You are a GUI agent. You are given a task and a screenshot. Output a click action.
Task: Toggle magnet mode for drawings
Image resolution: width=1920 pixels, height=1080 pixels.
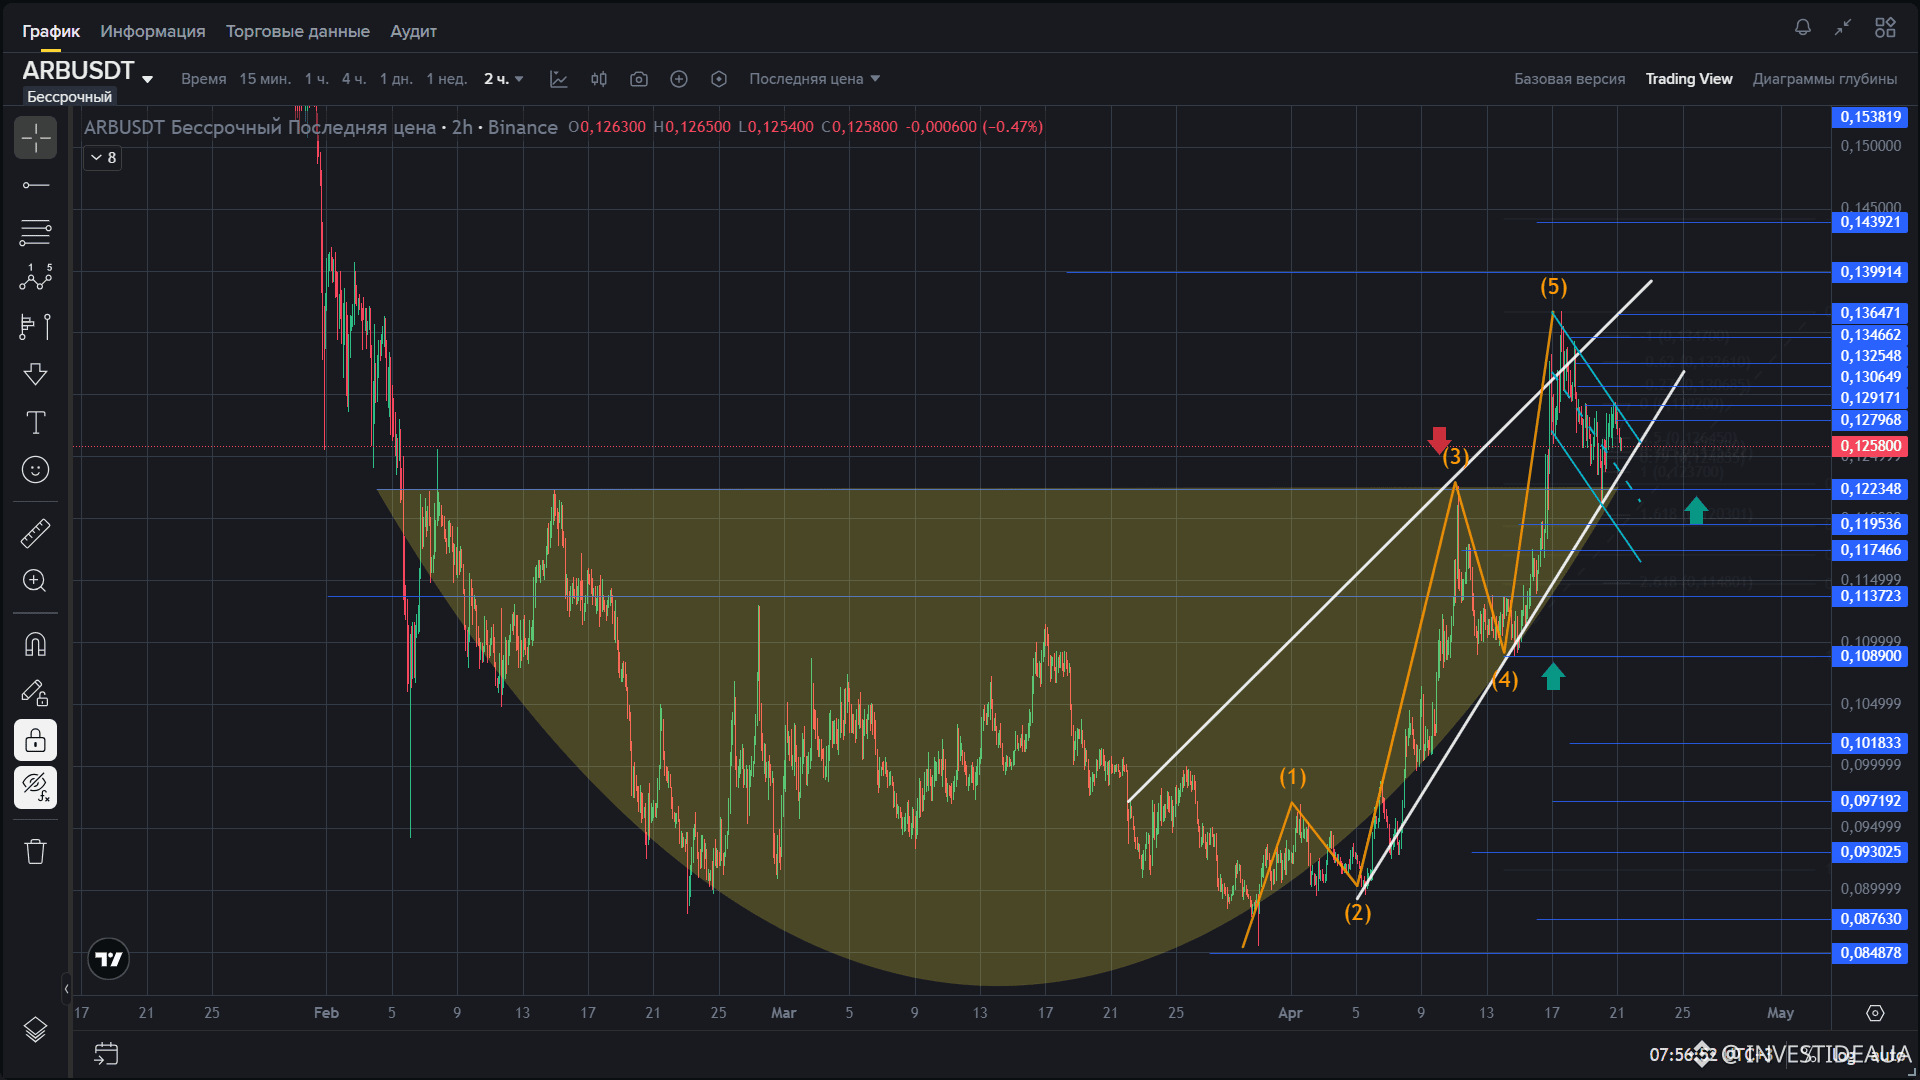(35, 645)
